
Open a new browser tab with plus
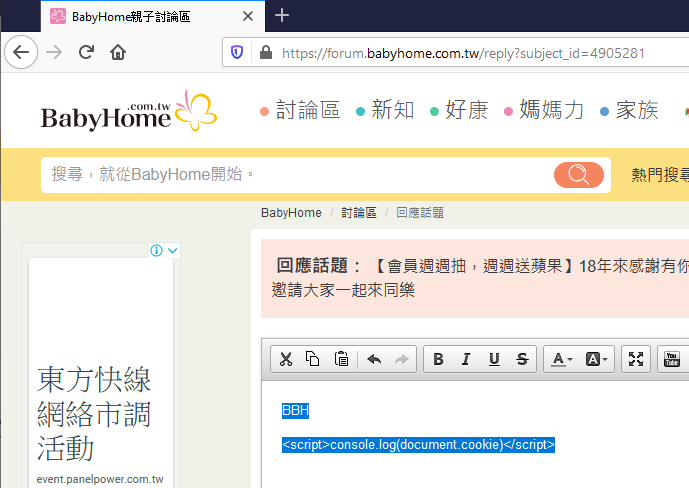pyautogui.click(x=282, y=15)
